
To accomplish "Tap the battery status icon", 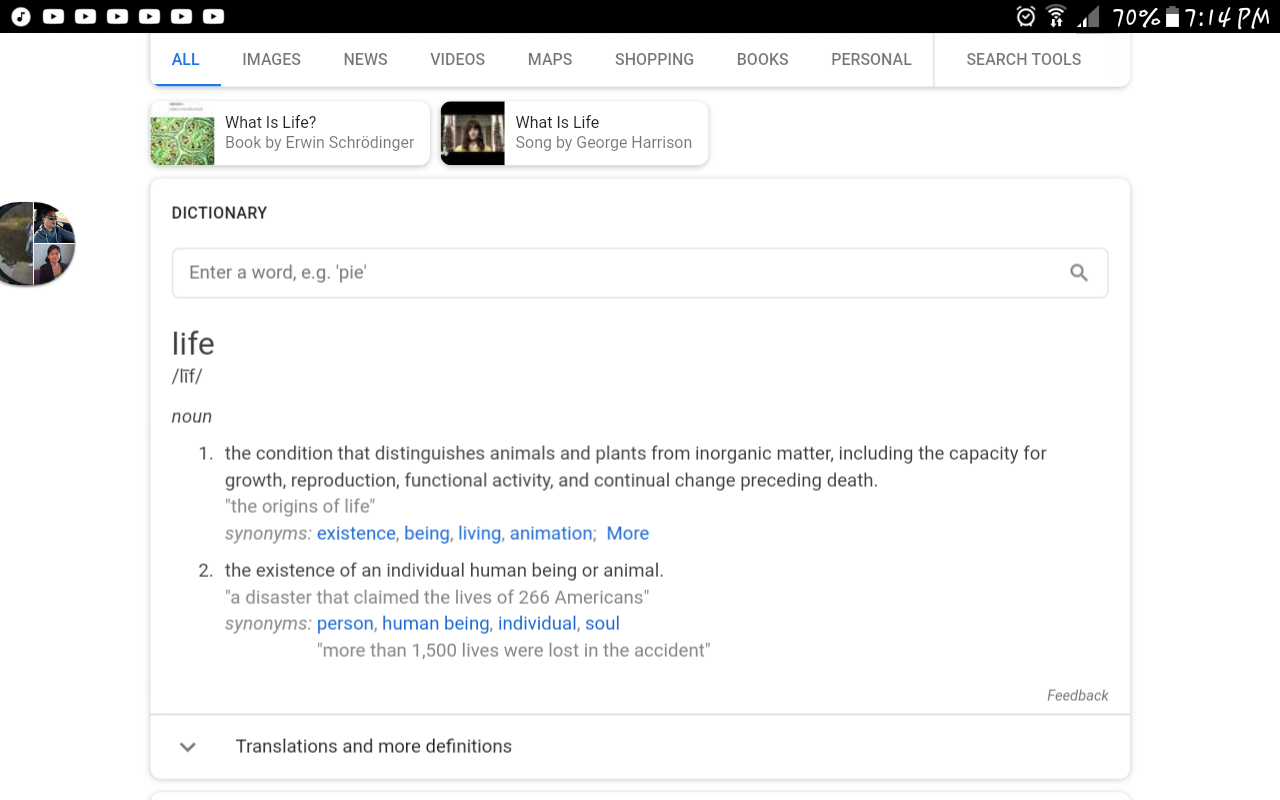I will (x=1173, y=17).
